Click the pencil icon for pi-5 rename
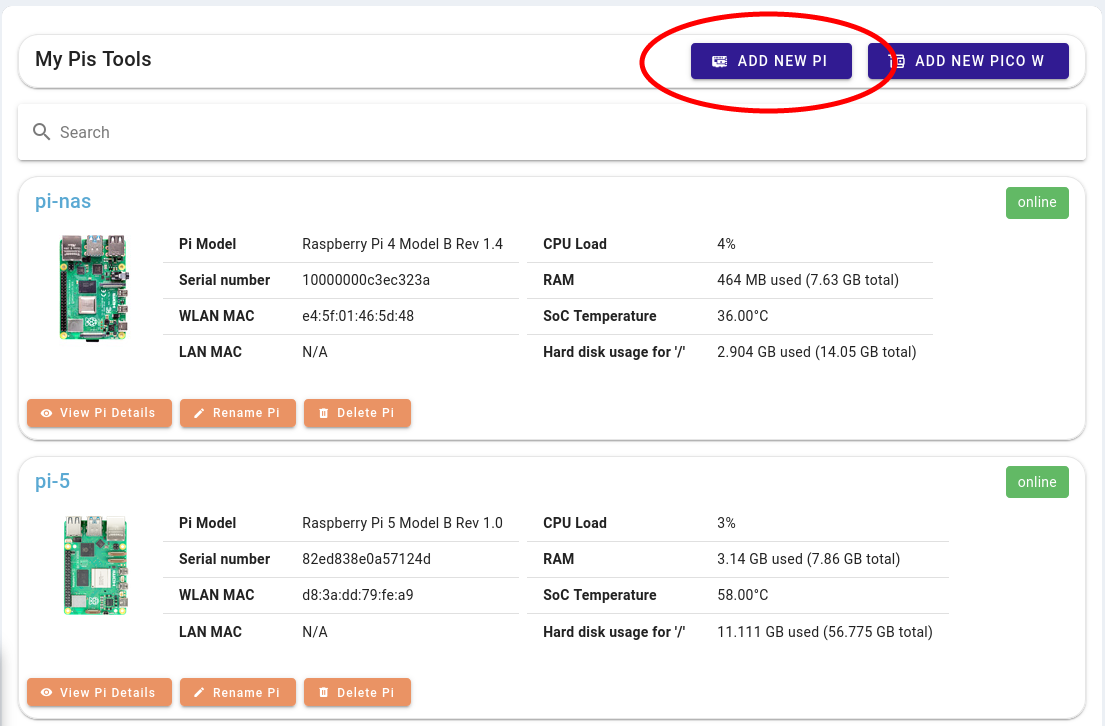 click(x=199, y=693)
